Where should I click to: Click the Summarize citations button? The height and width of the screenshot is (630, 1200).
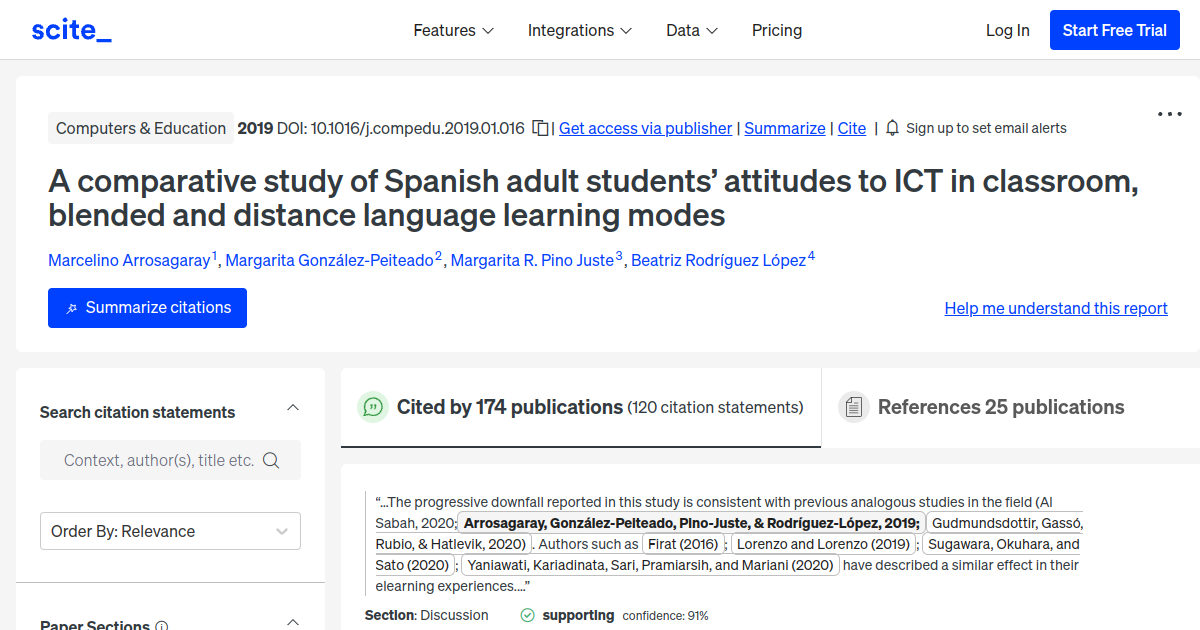click(x=147, y=308)
